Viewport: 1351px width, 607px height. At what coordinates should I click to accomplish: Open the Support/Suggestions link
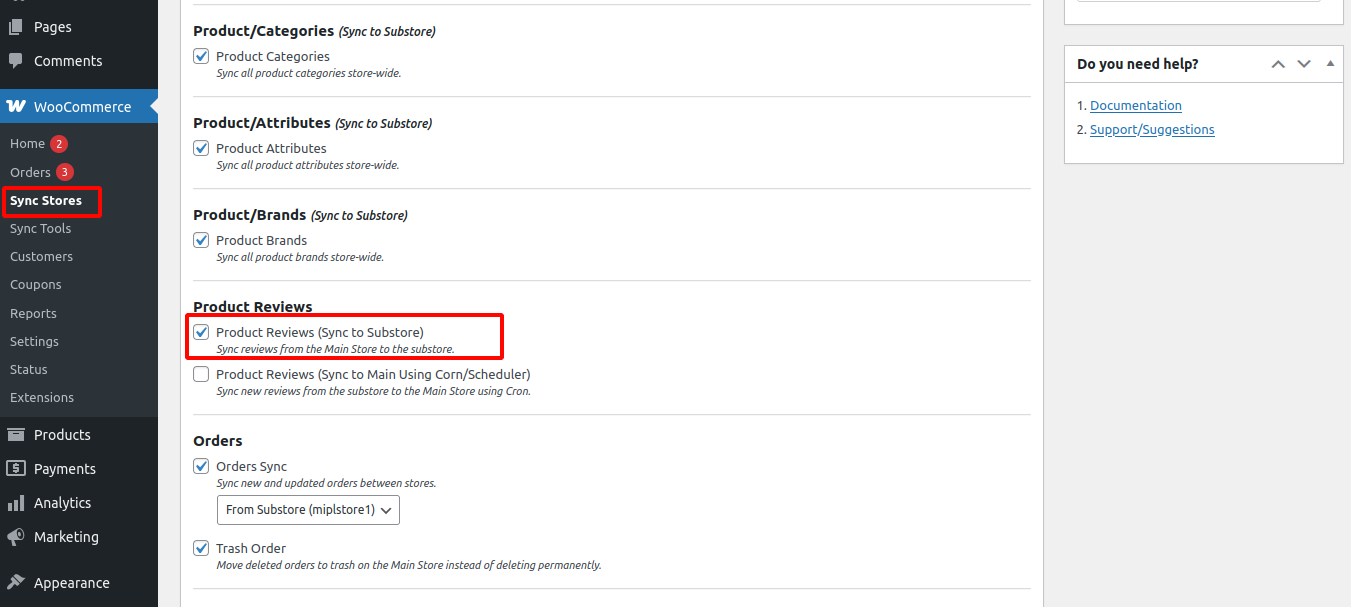click(1152, 130)
